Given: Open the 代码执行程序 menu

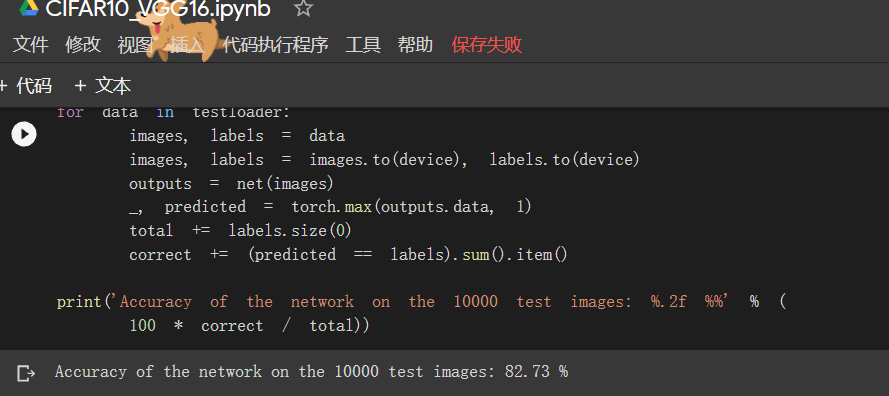Looking at the screenshot, I should click(x=275, y=45).
